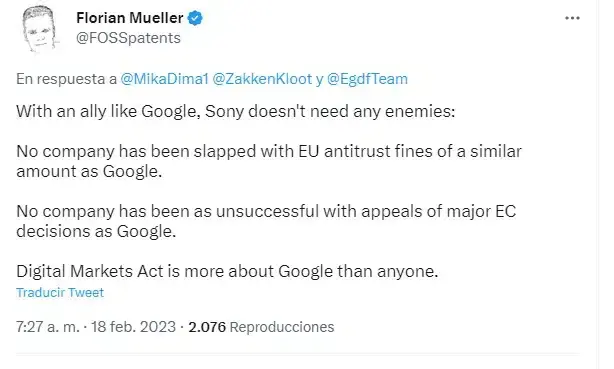Open Florian Mueller's sketched profile avatar
614x369 pixels.
tap(39, 29)
